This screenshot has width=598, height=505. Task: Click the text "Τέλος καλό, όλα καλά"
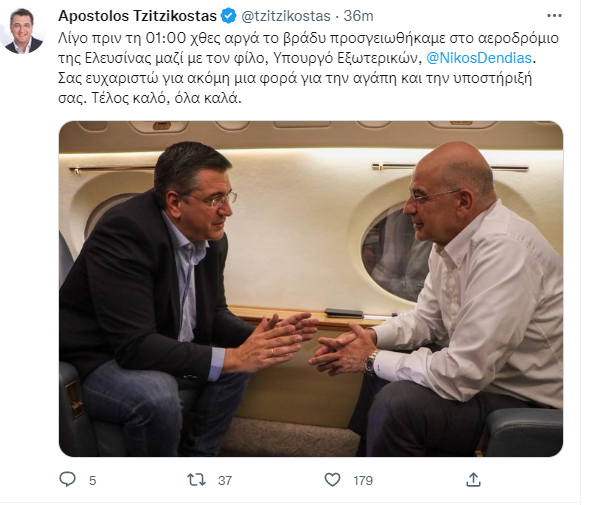[166, 98]
